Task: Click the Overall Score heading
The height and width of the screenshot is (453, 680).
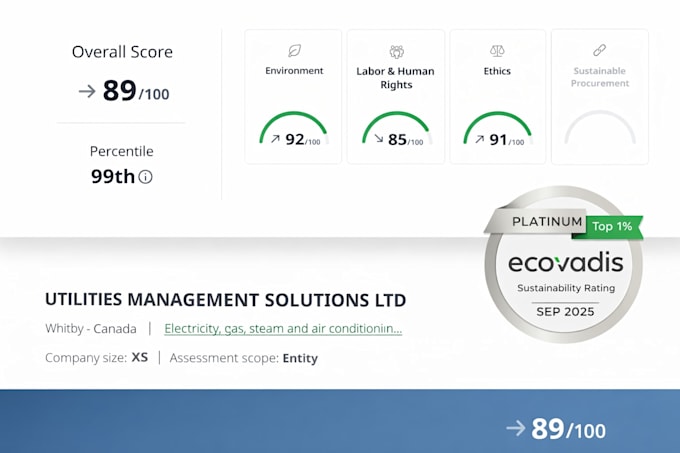Action: point(122,52)
